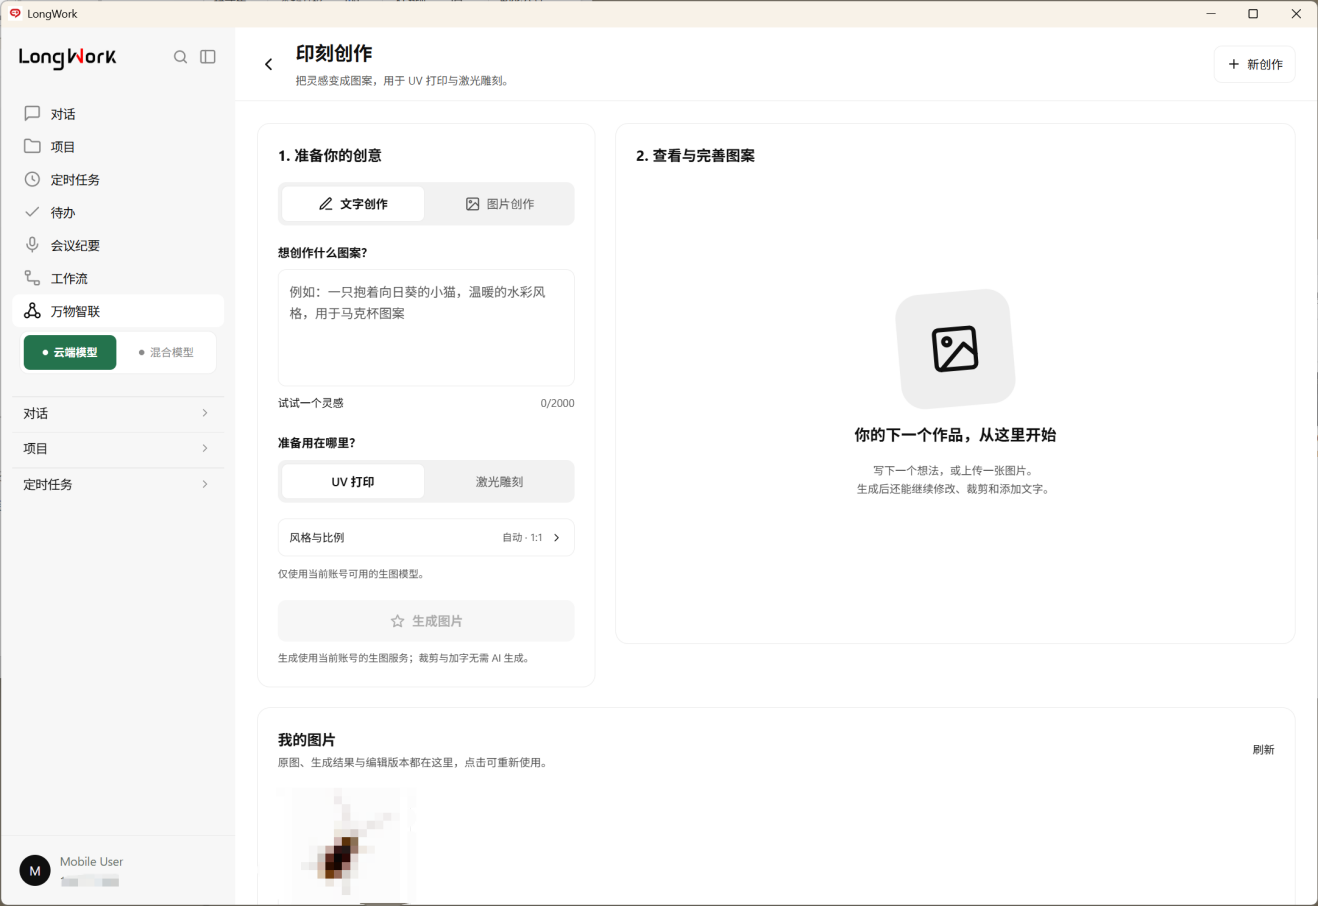This screenshot has width=1318, height=906.
Task: Select the 文字创作 tab
Action: [353, 204]
